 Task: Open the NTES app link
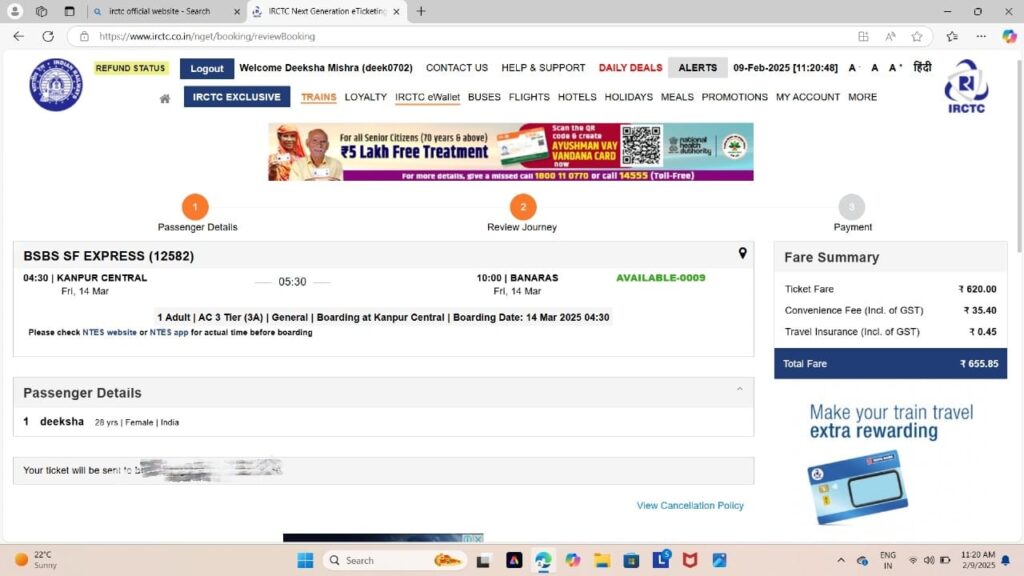coord(169,332)
